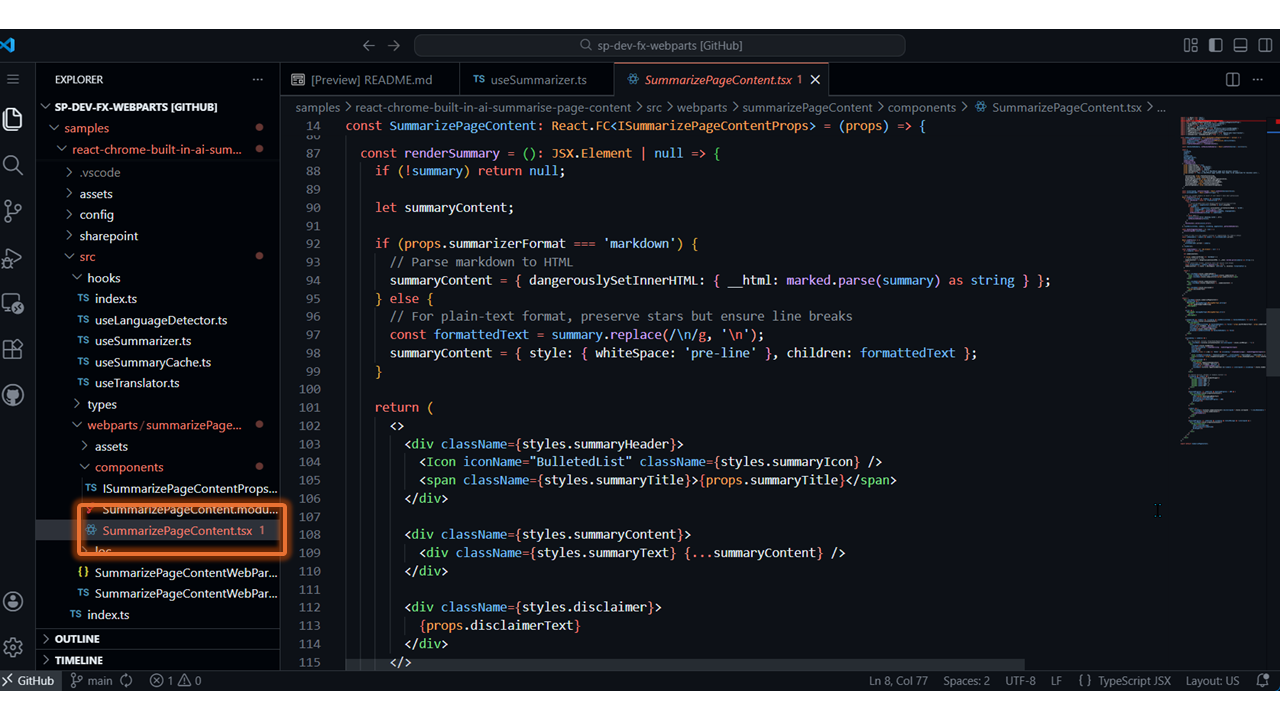Open the Search view in activity bar
The image size is (1280, 720).
coord(13,165)
